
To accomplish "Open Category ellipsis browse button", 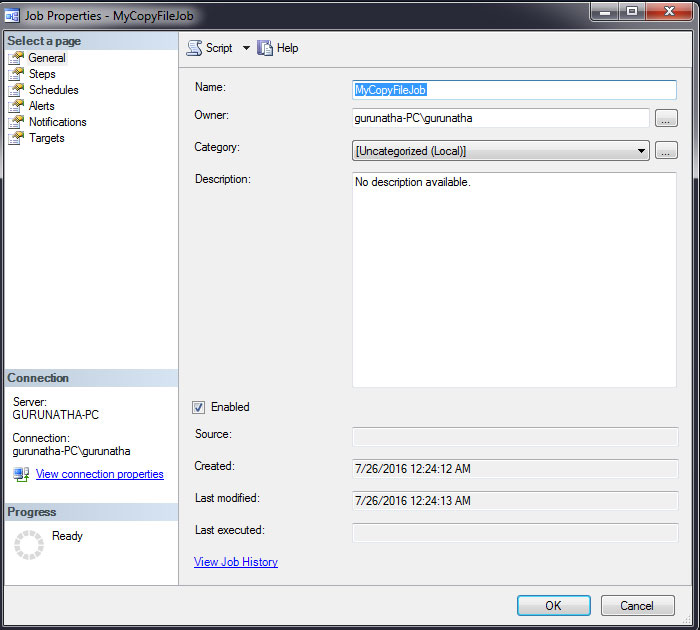I will [x=666, y=150].
